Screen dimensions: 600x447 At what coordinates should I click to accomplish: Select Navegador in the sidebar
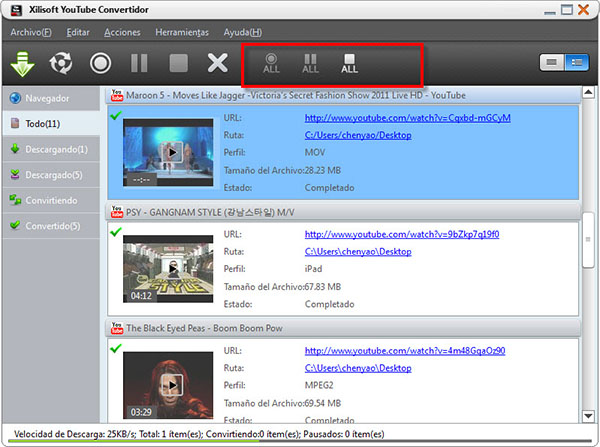click(51, 98)
